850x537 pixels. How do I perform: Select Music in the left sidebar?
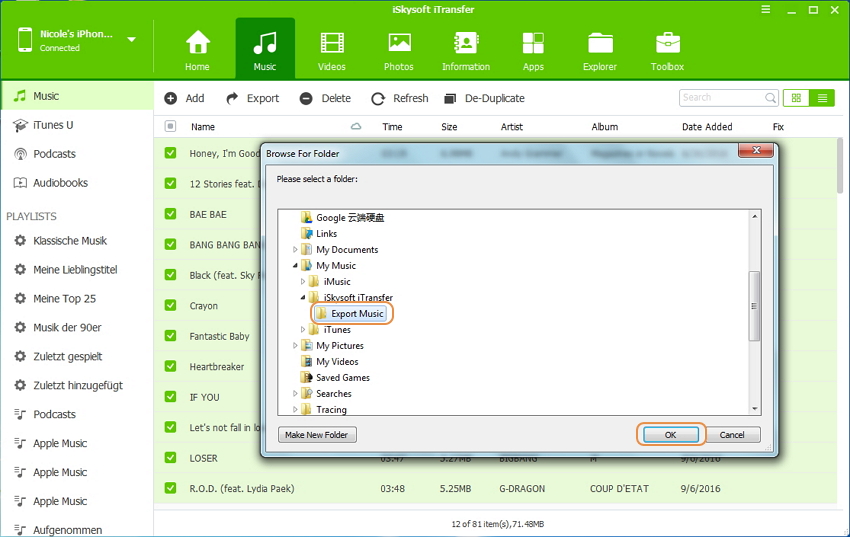point(77,96)
